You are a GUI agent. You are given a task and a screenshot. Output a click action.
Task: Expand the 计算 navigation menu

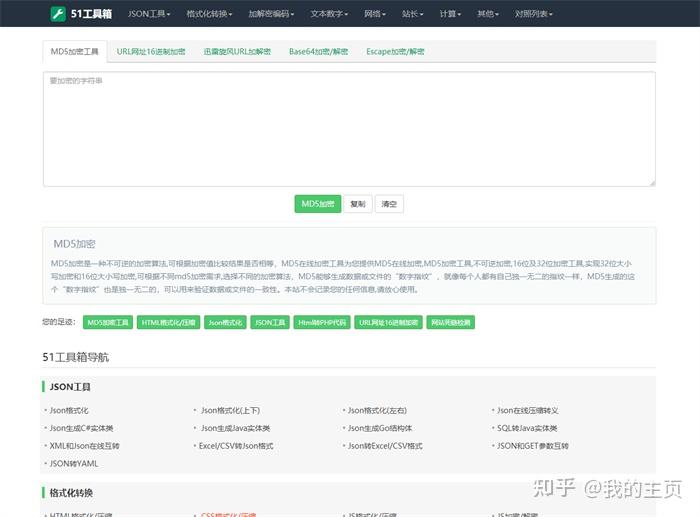[x=450, y=14]
